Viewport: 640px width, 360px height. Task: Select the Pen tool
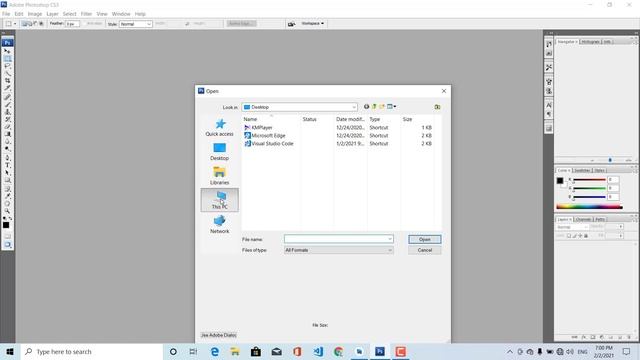(7, 158)
